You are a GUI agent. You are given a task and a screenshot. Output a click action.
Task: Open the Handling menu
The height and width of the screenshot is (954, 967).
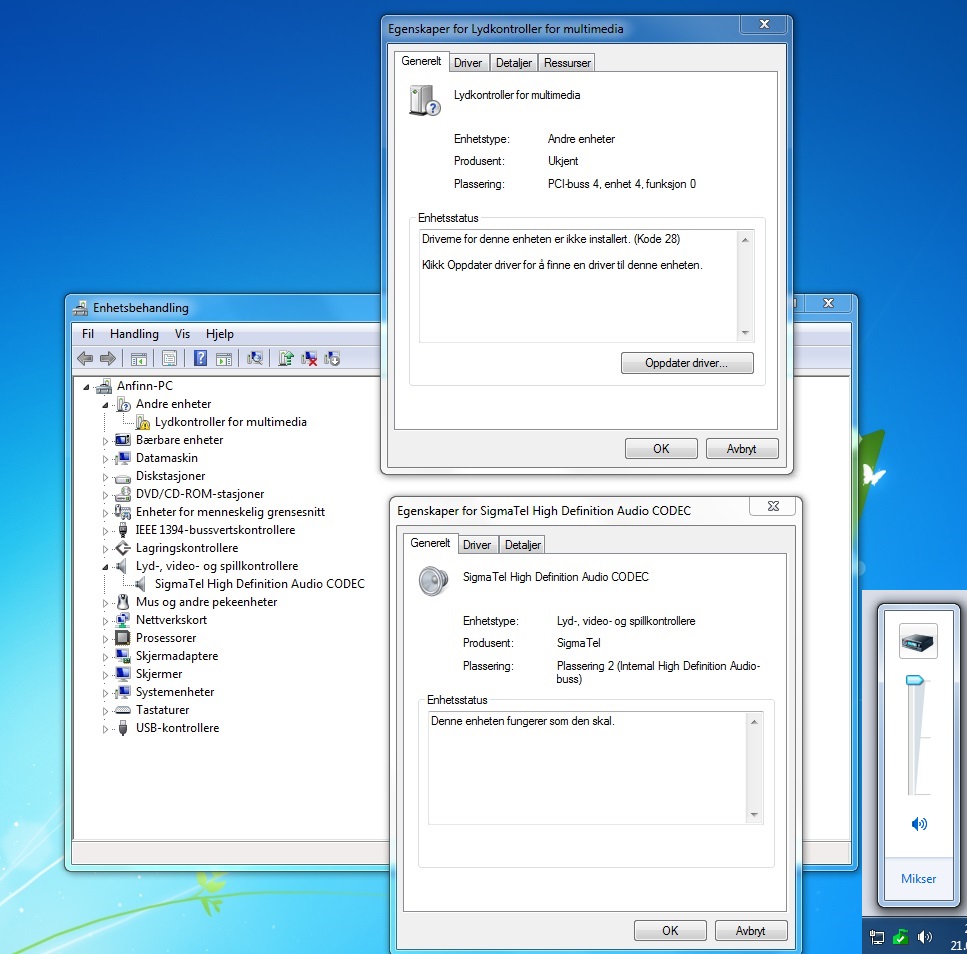(134, 334)
